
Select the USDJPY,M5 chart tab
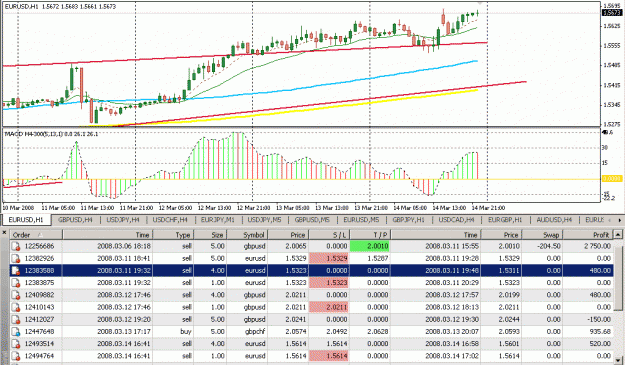point(265,220)
